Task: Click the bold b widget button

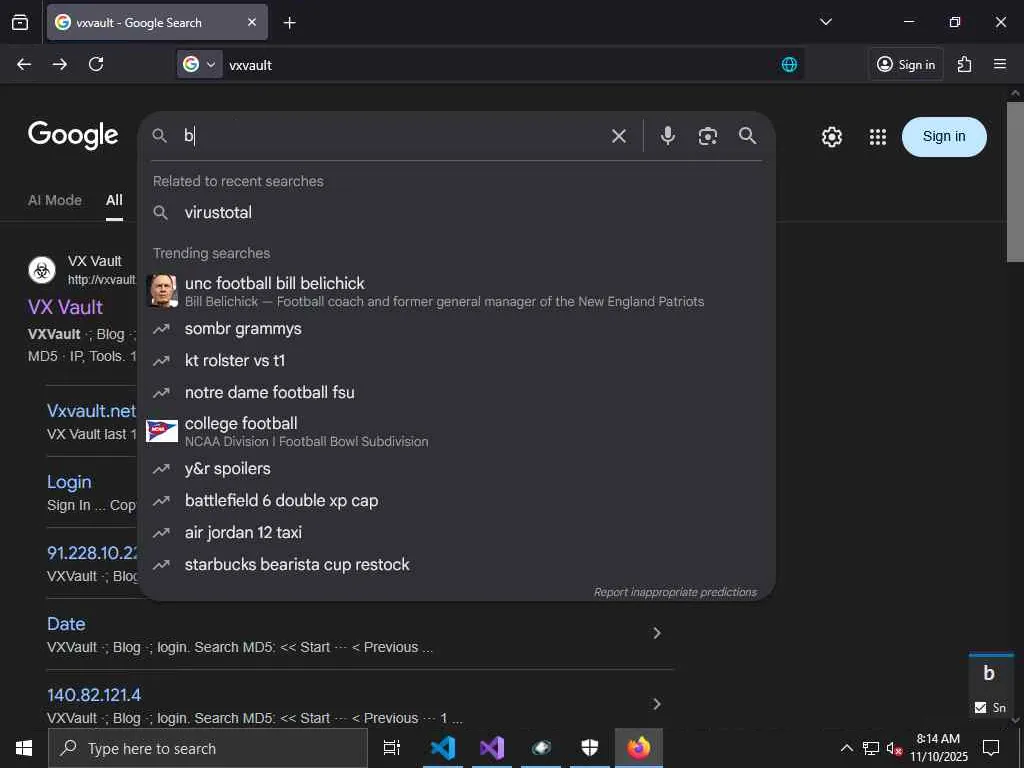Action: tap(989, 673)
